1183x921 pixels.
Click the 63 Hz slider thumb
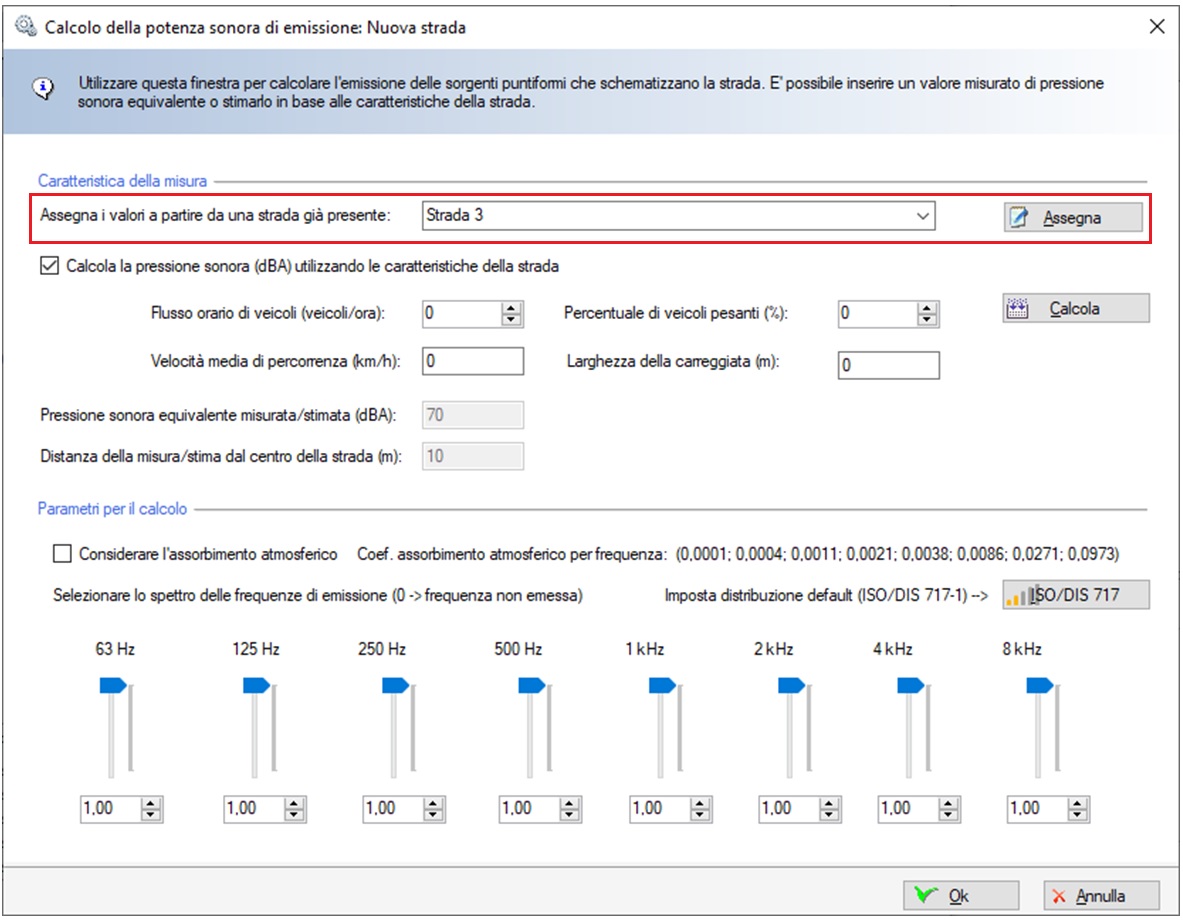pos(113,685)
